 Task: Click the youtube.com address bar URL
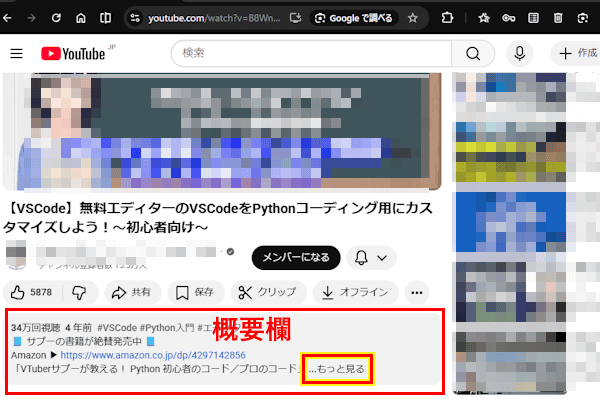coord(214,18)
